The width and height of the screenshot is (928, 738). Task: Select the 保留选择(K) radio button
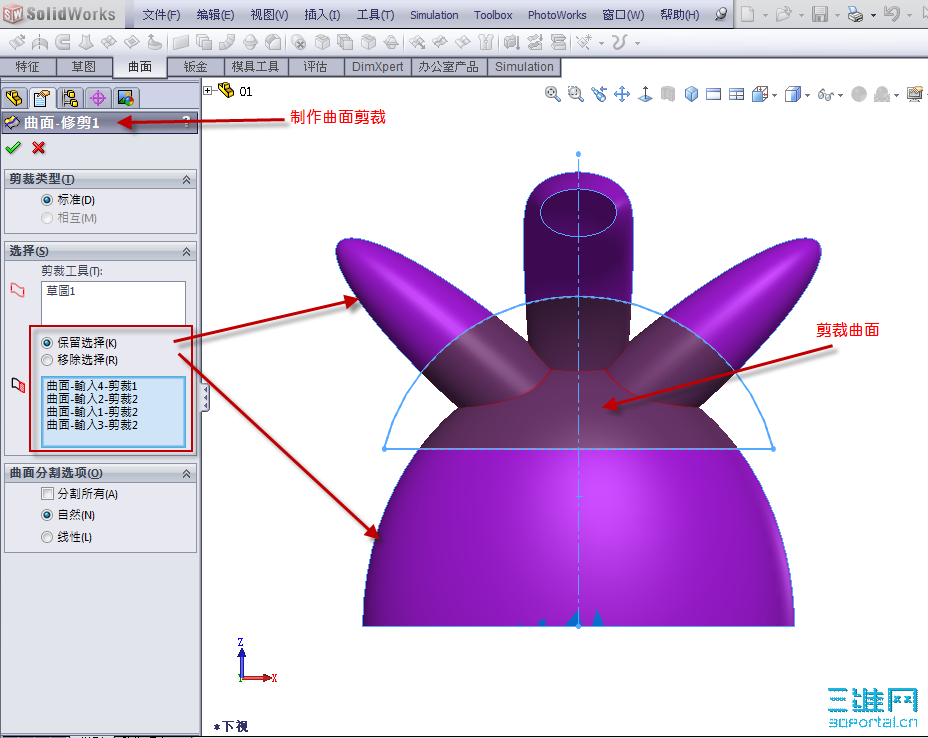click(x=47, y=343)
